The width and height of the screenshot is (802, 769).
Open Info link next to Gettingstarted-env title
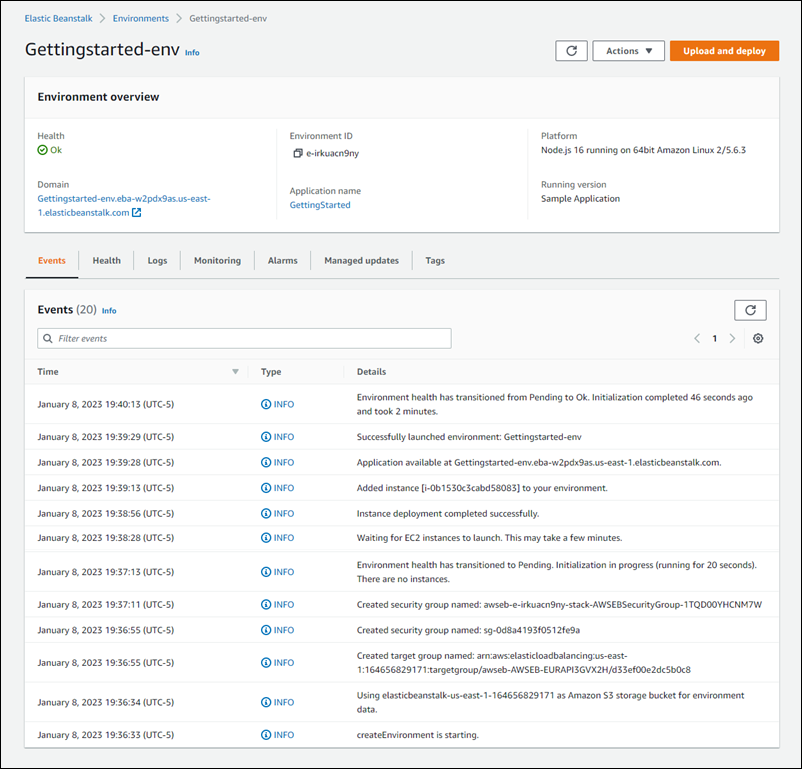pyautogui.click(x=192, y=53)
